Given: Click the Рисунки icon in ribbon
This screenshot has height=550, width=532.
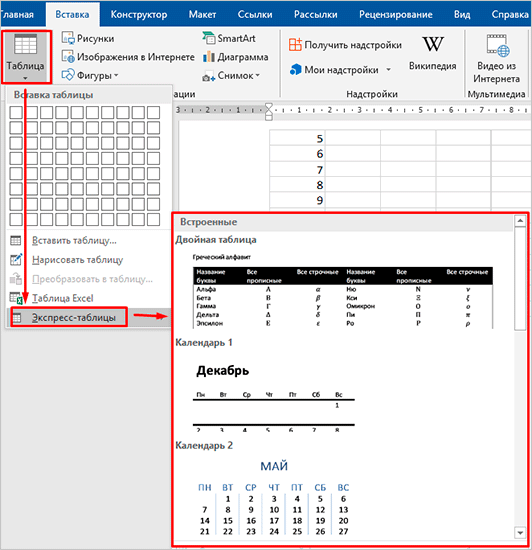Looking at the screenshot, I should [x=68, y=38].
